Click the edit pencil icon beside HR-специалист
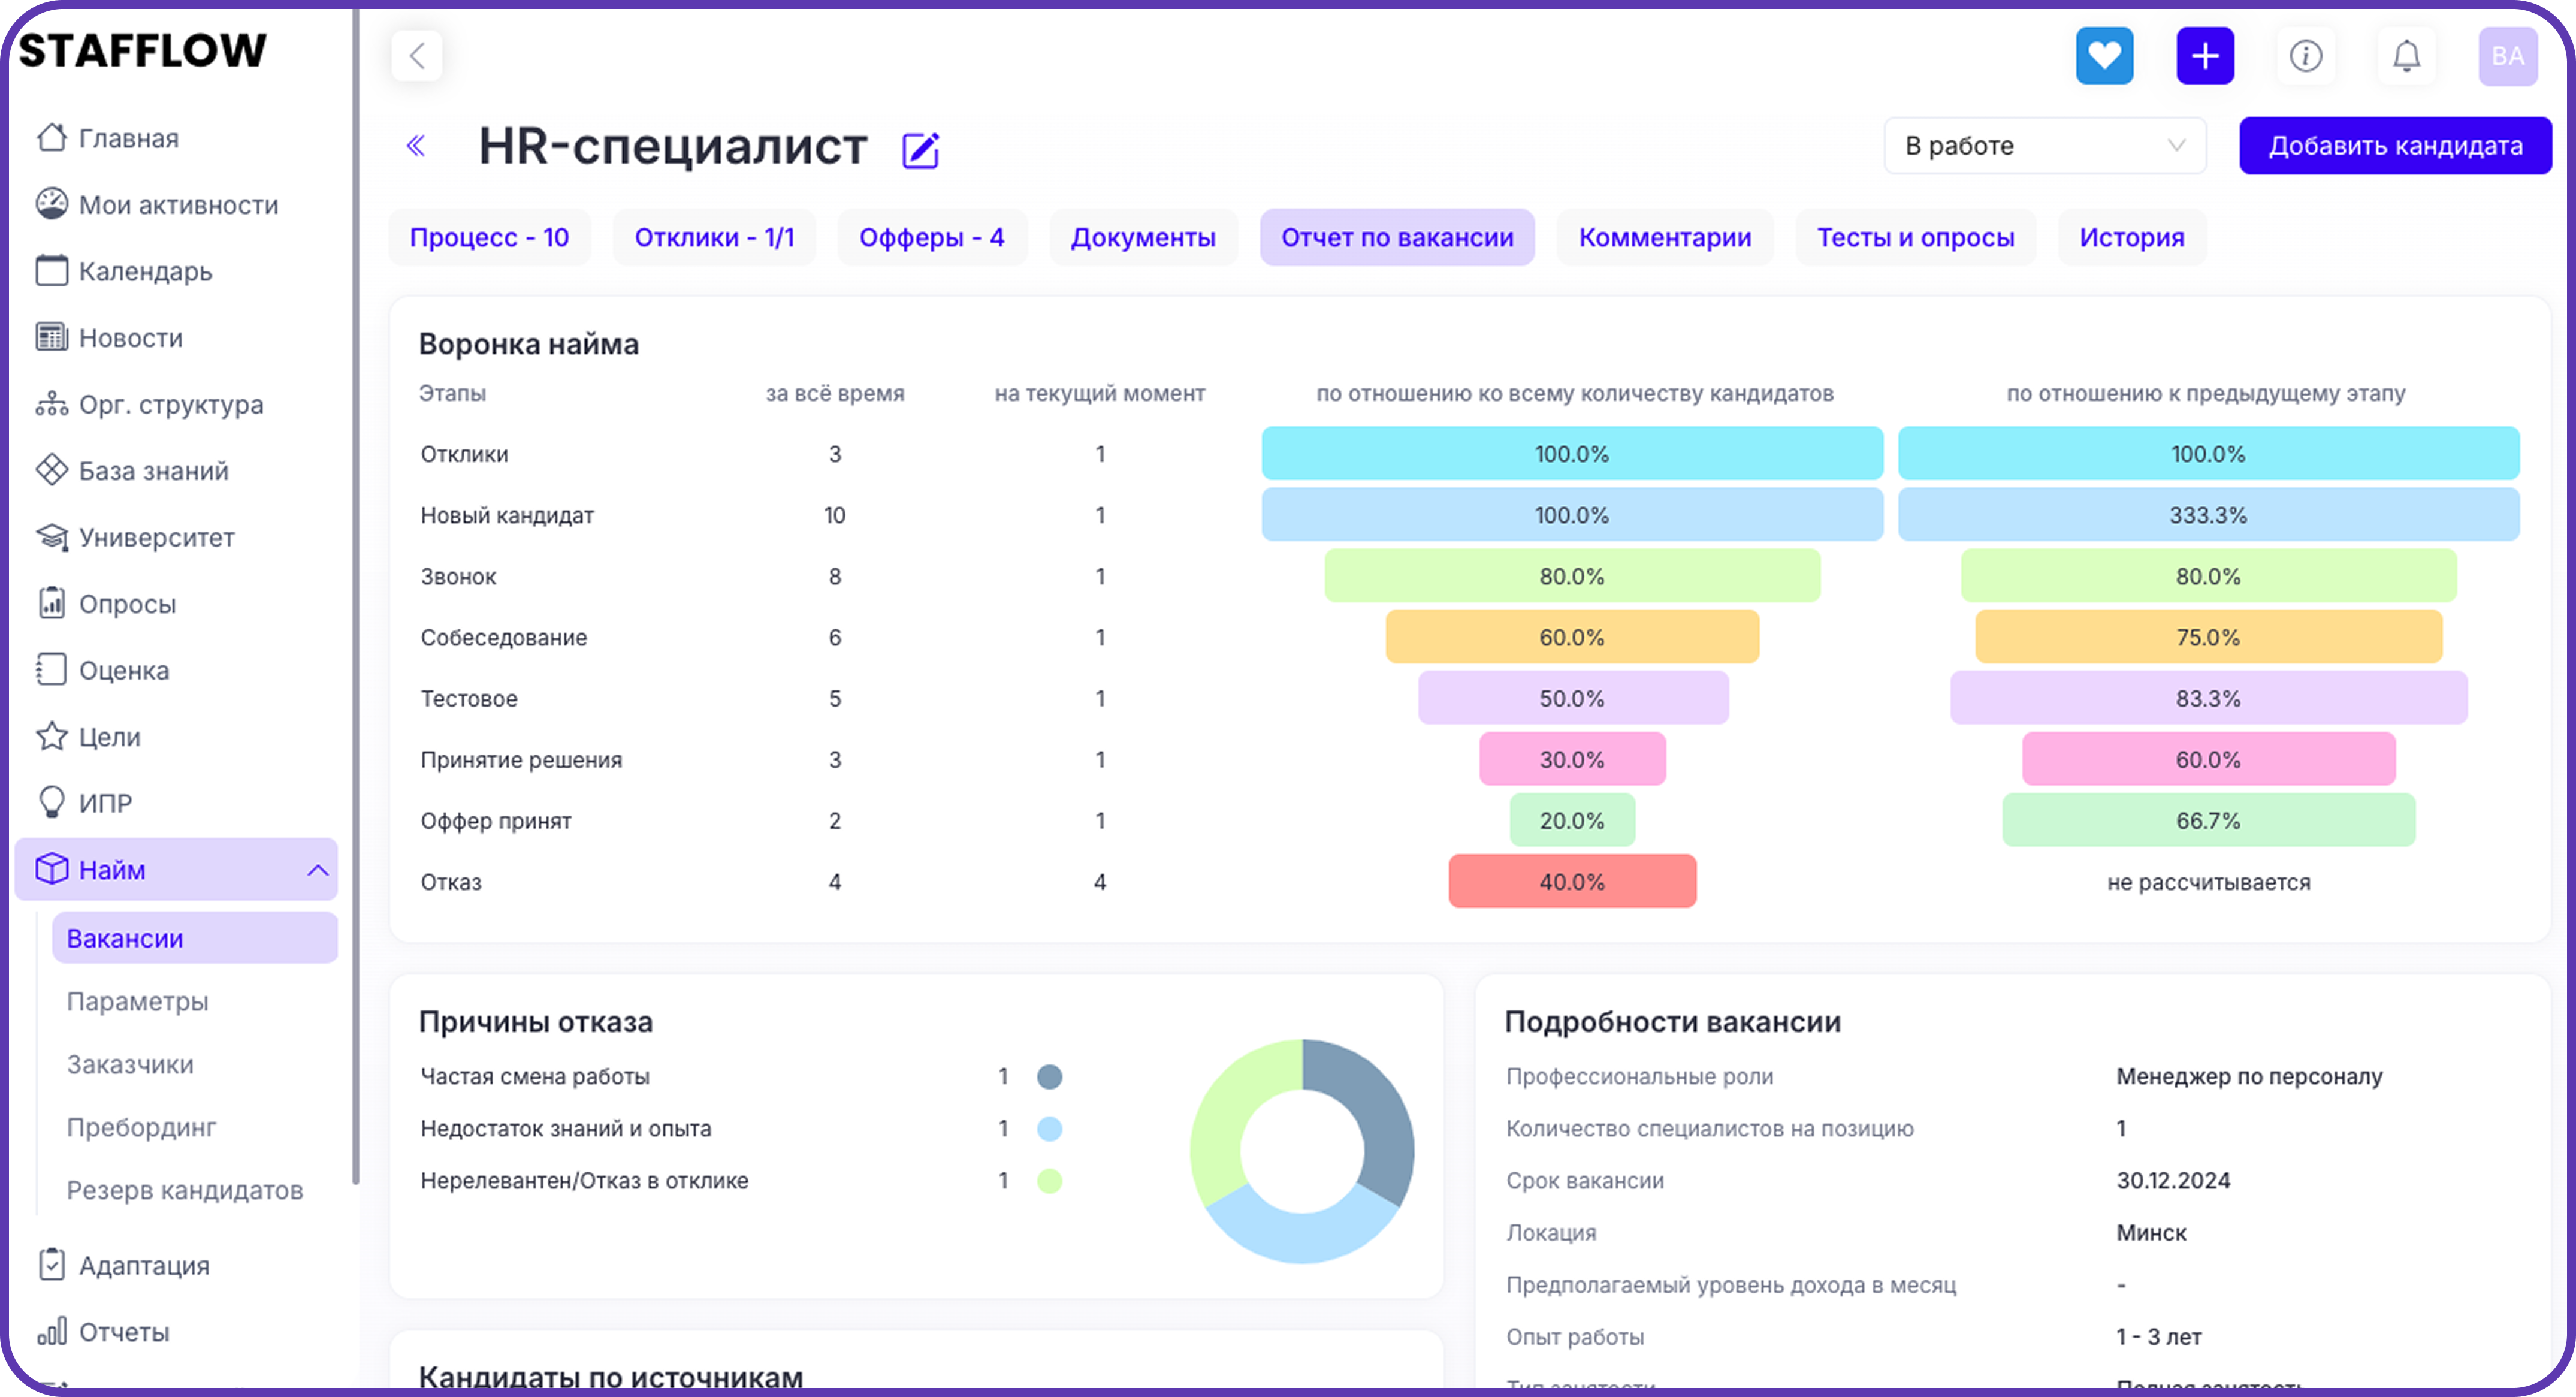The height and width of the screenshot is (1397, 2576). point(920,150)
